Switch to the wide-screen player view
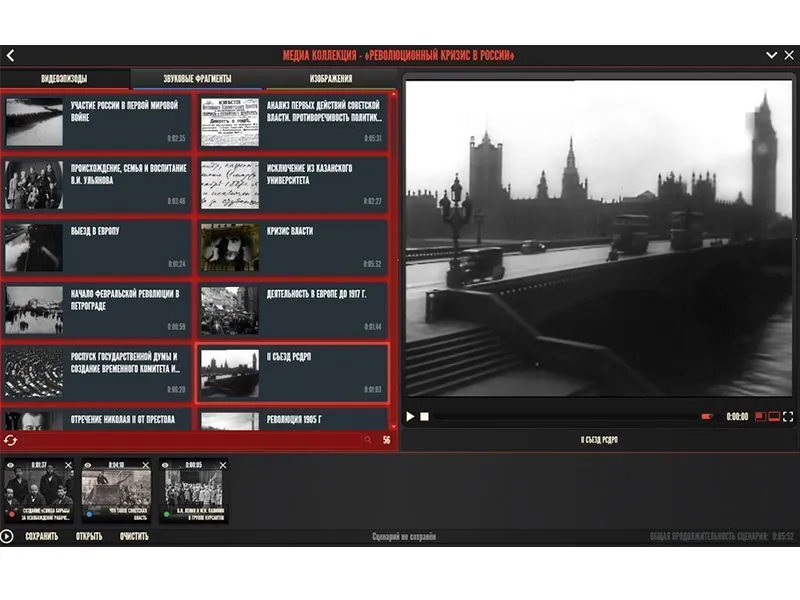The width and height of the screenshot is (800, 600). (x=774, y=416)
